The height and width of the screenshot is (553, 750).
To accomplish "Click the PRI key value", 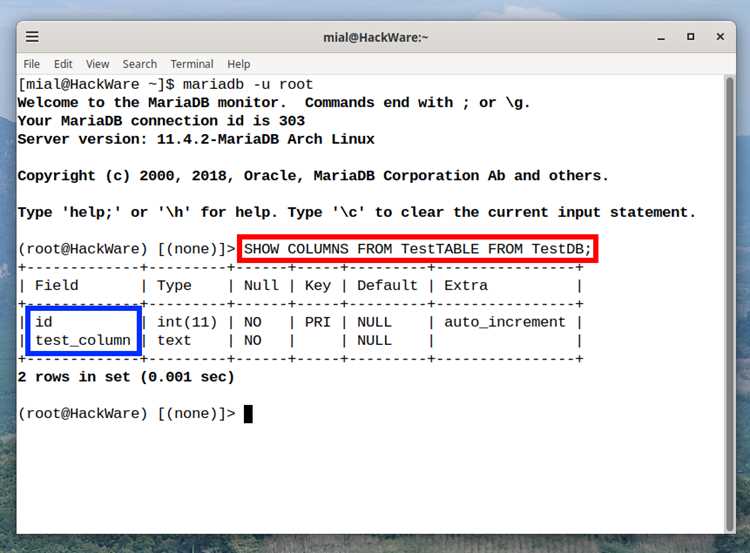I will pos(318,322).
